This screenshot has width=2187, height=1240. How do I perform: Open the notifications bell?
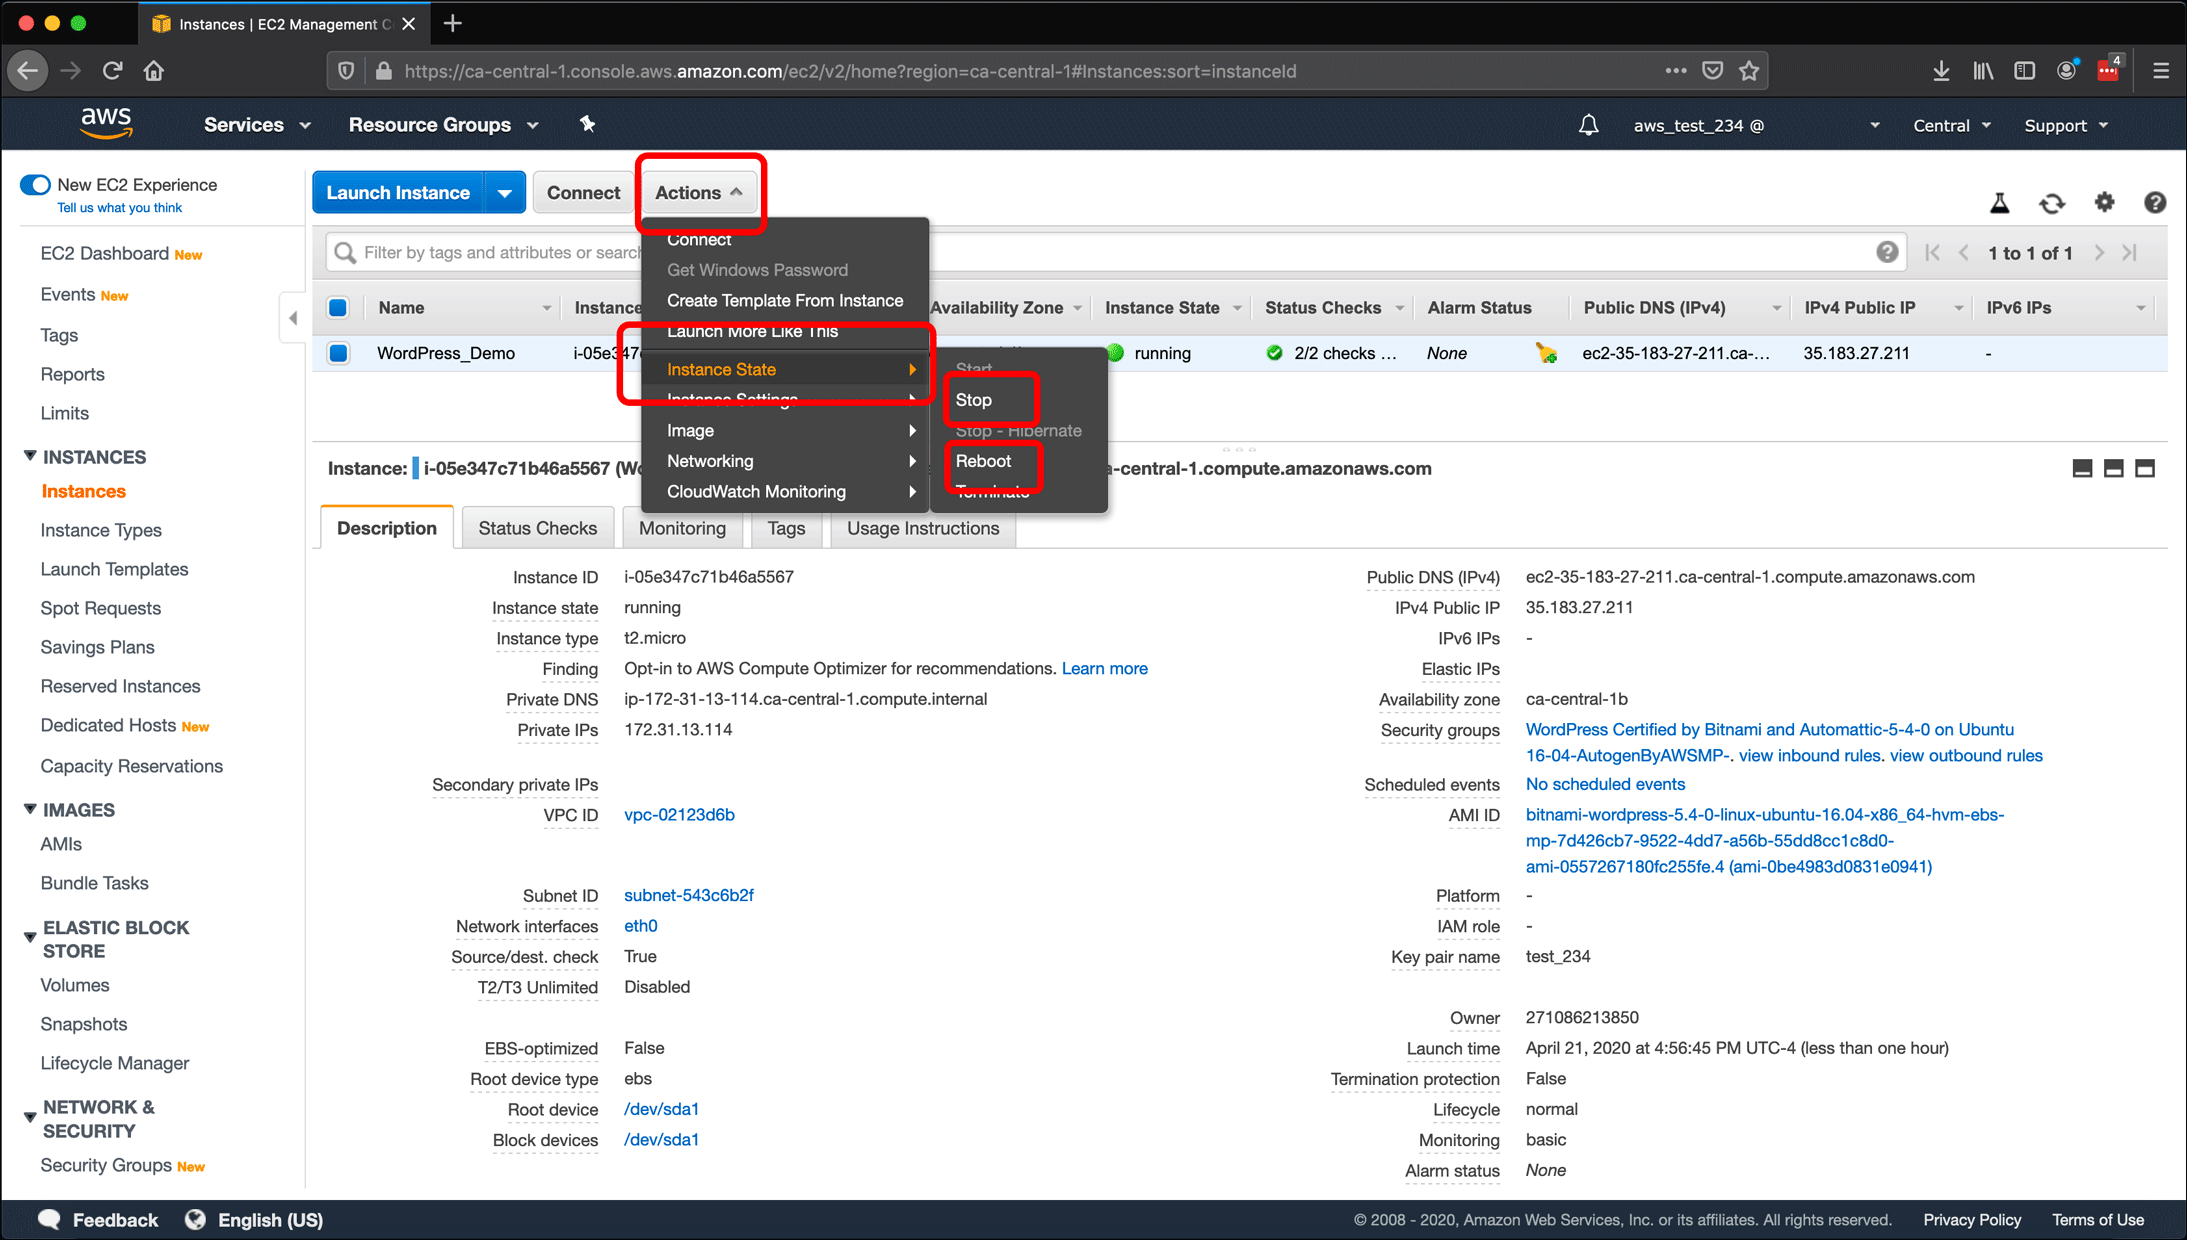click(1588, 125)
